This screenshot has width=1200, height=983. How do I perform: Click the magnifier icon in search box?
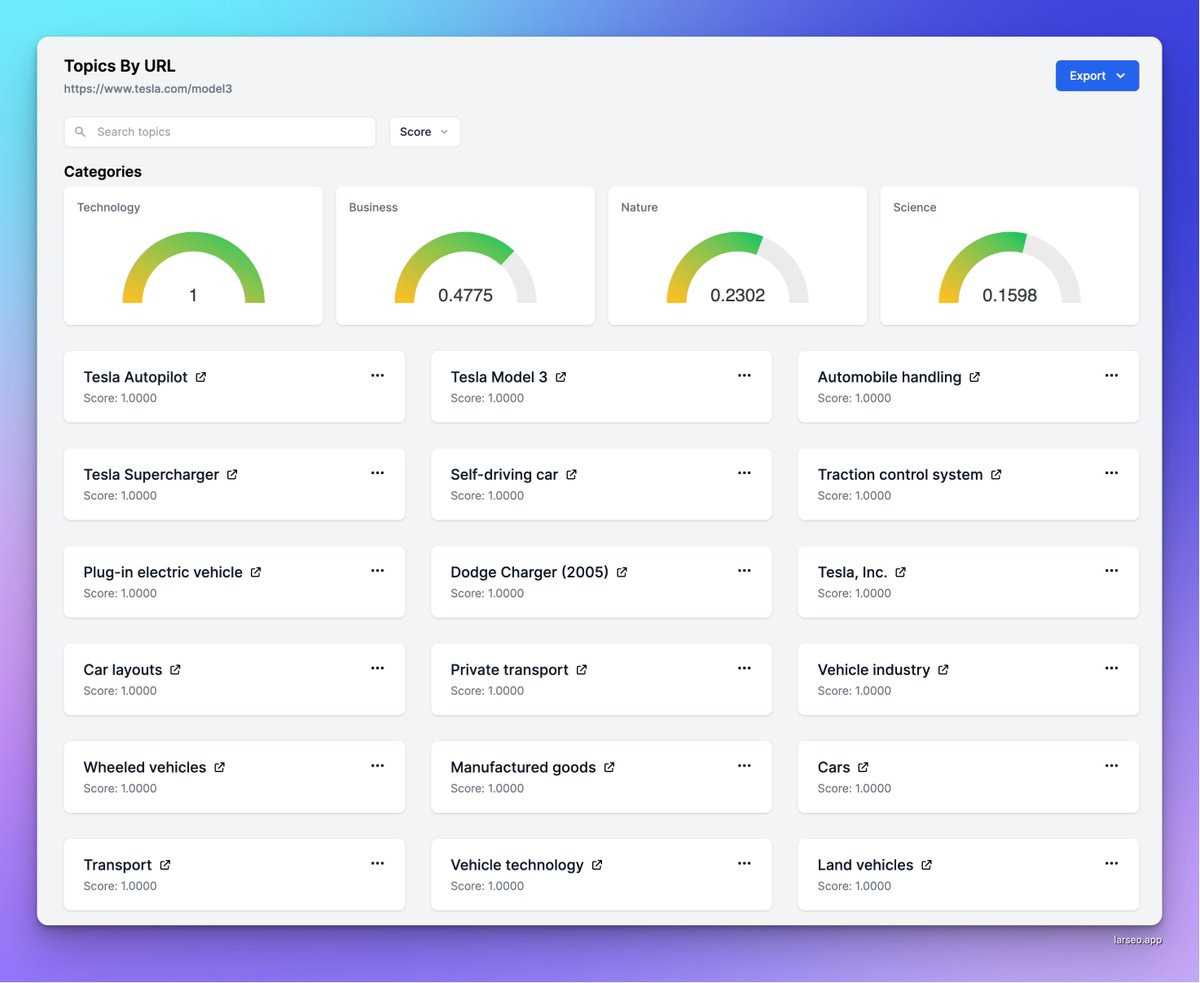pos(81,132)
